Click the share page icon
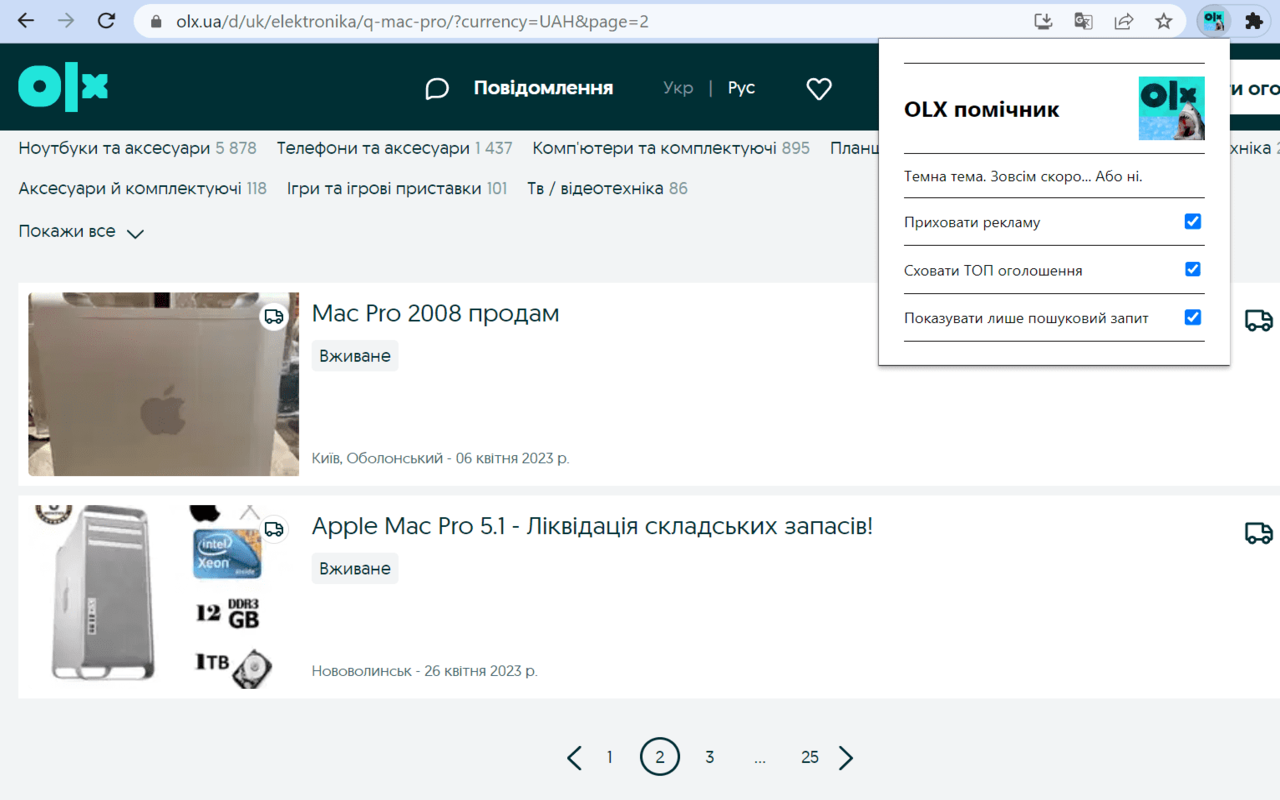This screenshot has width=1280, height=800. [x=1123, y=21]
